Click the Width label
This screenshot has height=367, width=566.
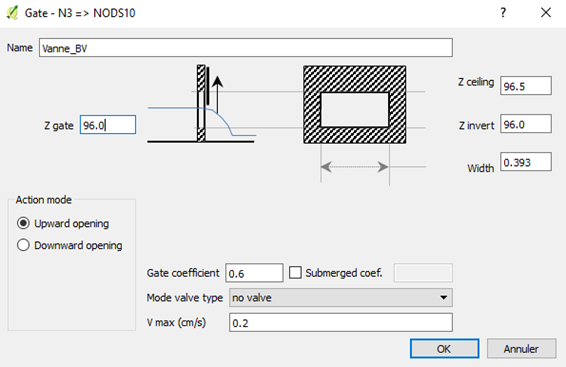click(x=480, y=168)
